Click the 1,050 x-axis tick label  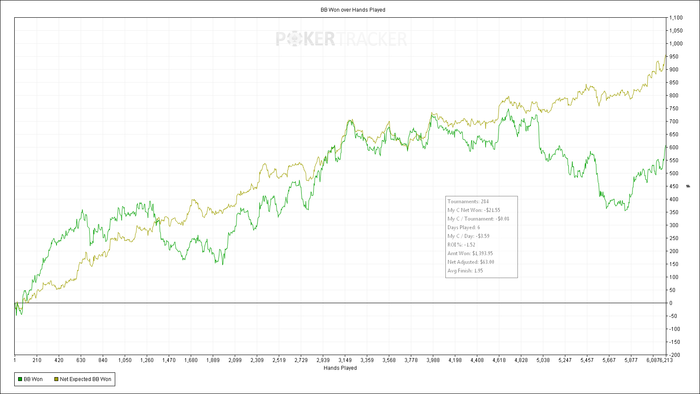(x=125, y=360)
